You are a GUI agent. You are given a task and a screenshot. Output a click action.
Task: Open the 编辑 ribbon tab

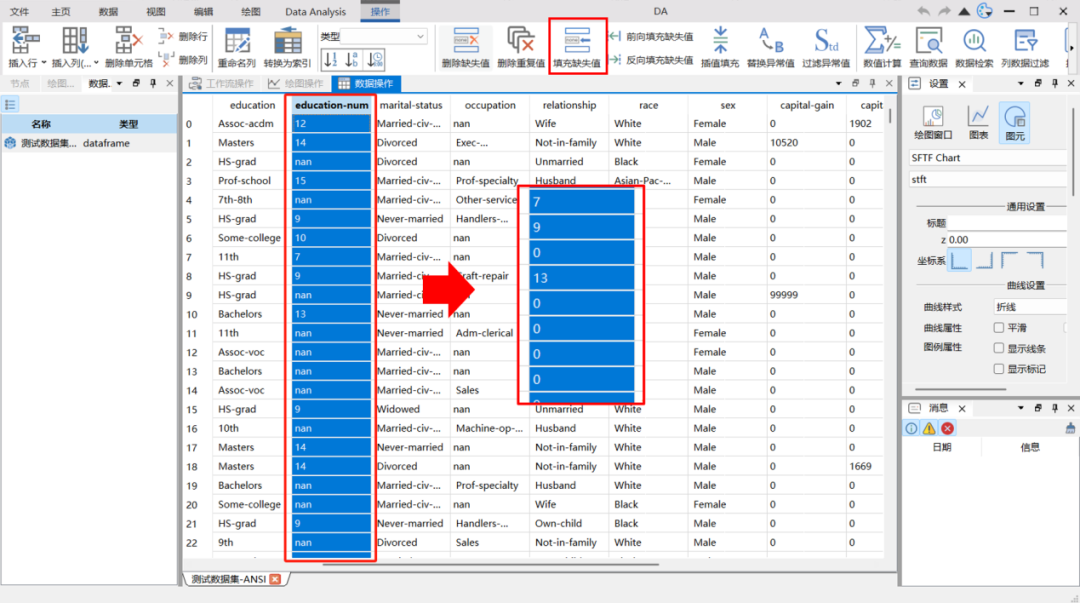[x=203, y=12]
